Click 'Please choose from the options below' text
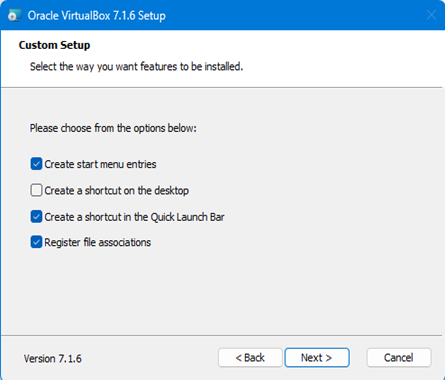 (113, 128)
